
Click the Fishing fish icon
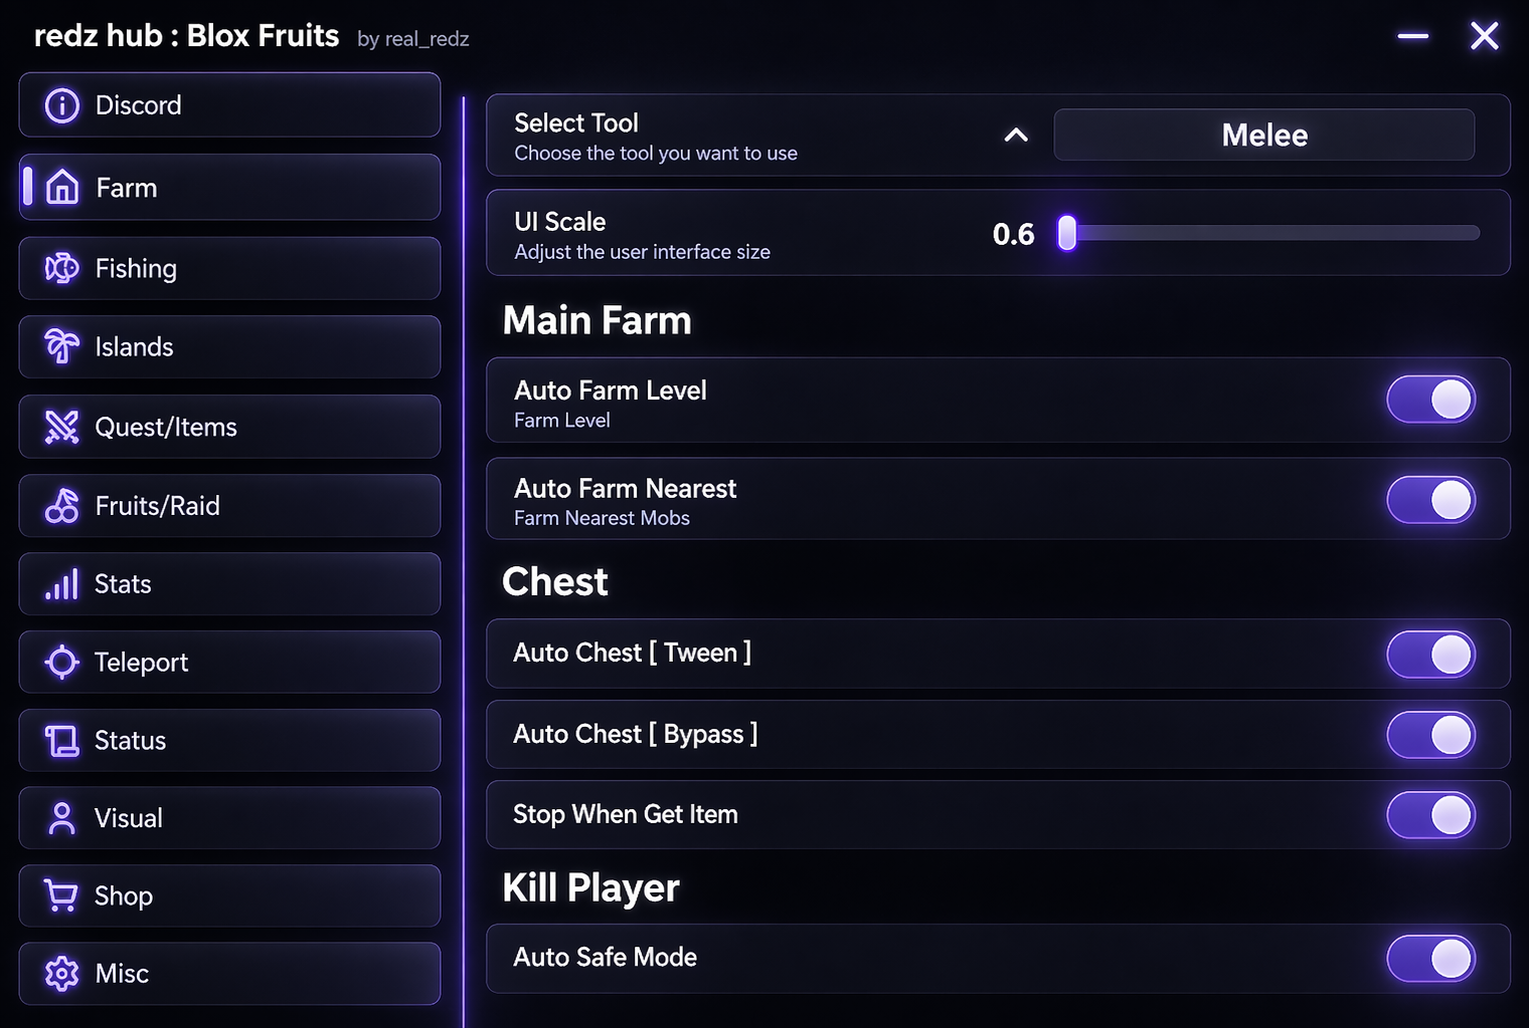click(62, 268)
